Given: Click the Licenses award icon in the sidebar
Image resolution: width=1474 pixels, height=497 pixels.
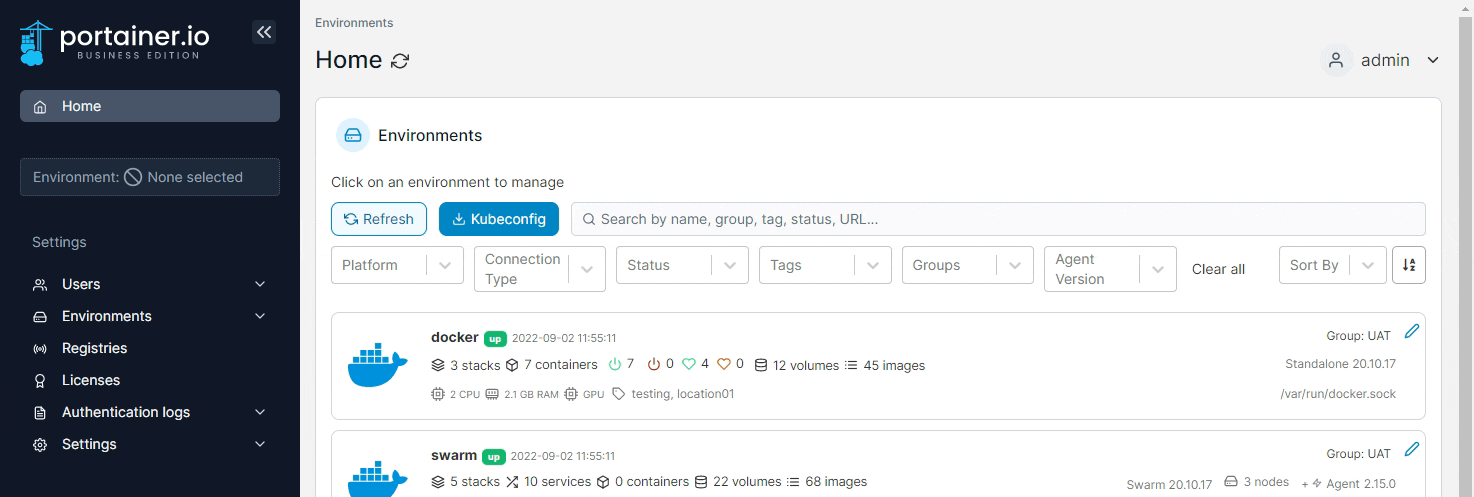Looking at the screenshot, I should coord(40,381).
